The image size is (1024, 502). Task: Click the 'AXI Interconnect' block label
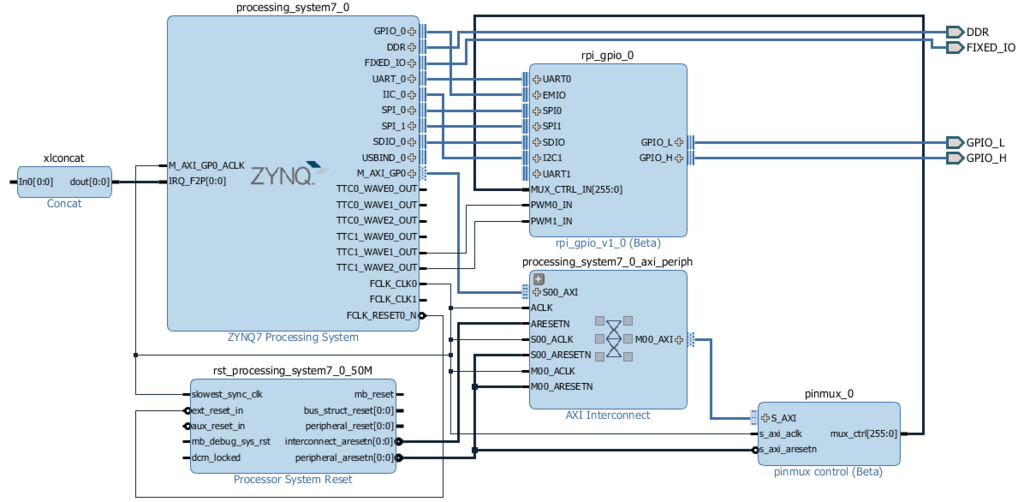pos(608,415)
